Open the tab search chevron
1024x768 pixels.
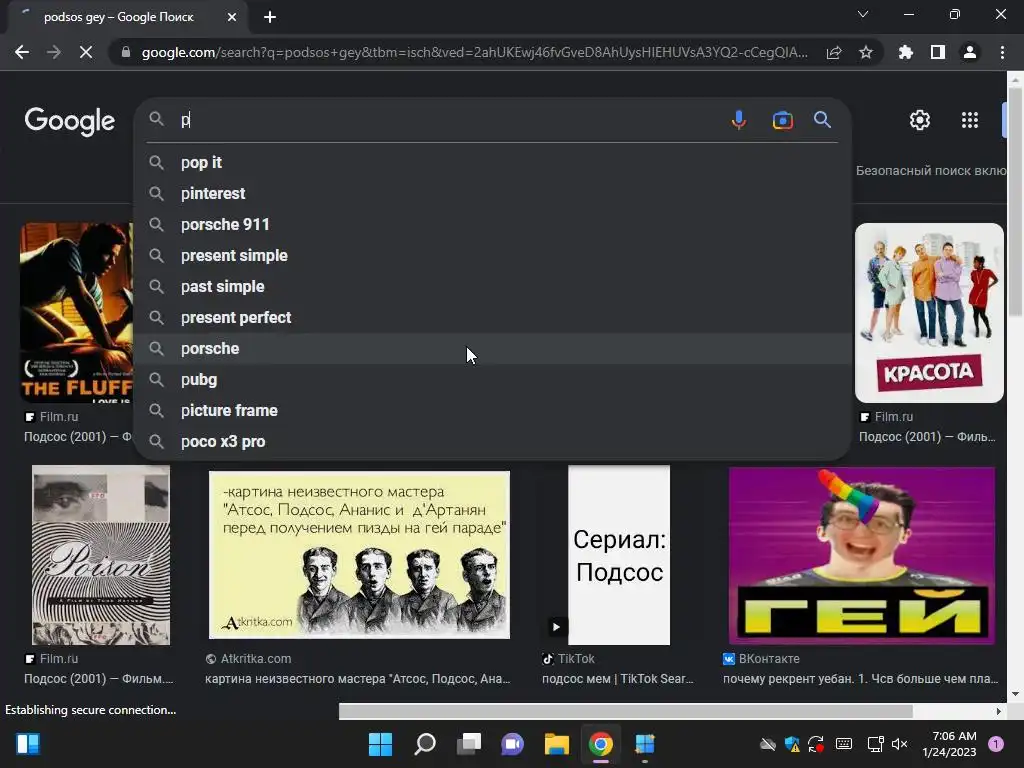coord(863,14)
